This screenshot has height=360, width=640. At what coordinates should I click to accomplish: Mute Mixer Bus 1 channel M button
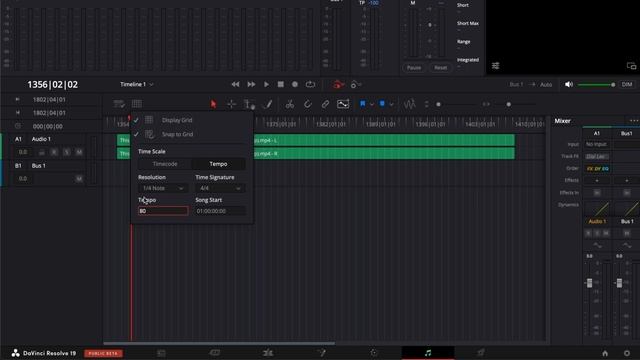[627, 233]
